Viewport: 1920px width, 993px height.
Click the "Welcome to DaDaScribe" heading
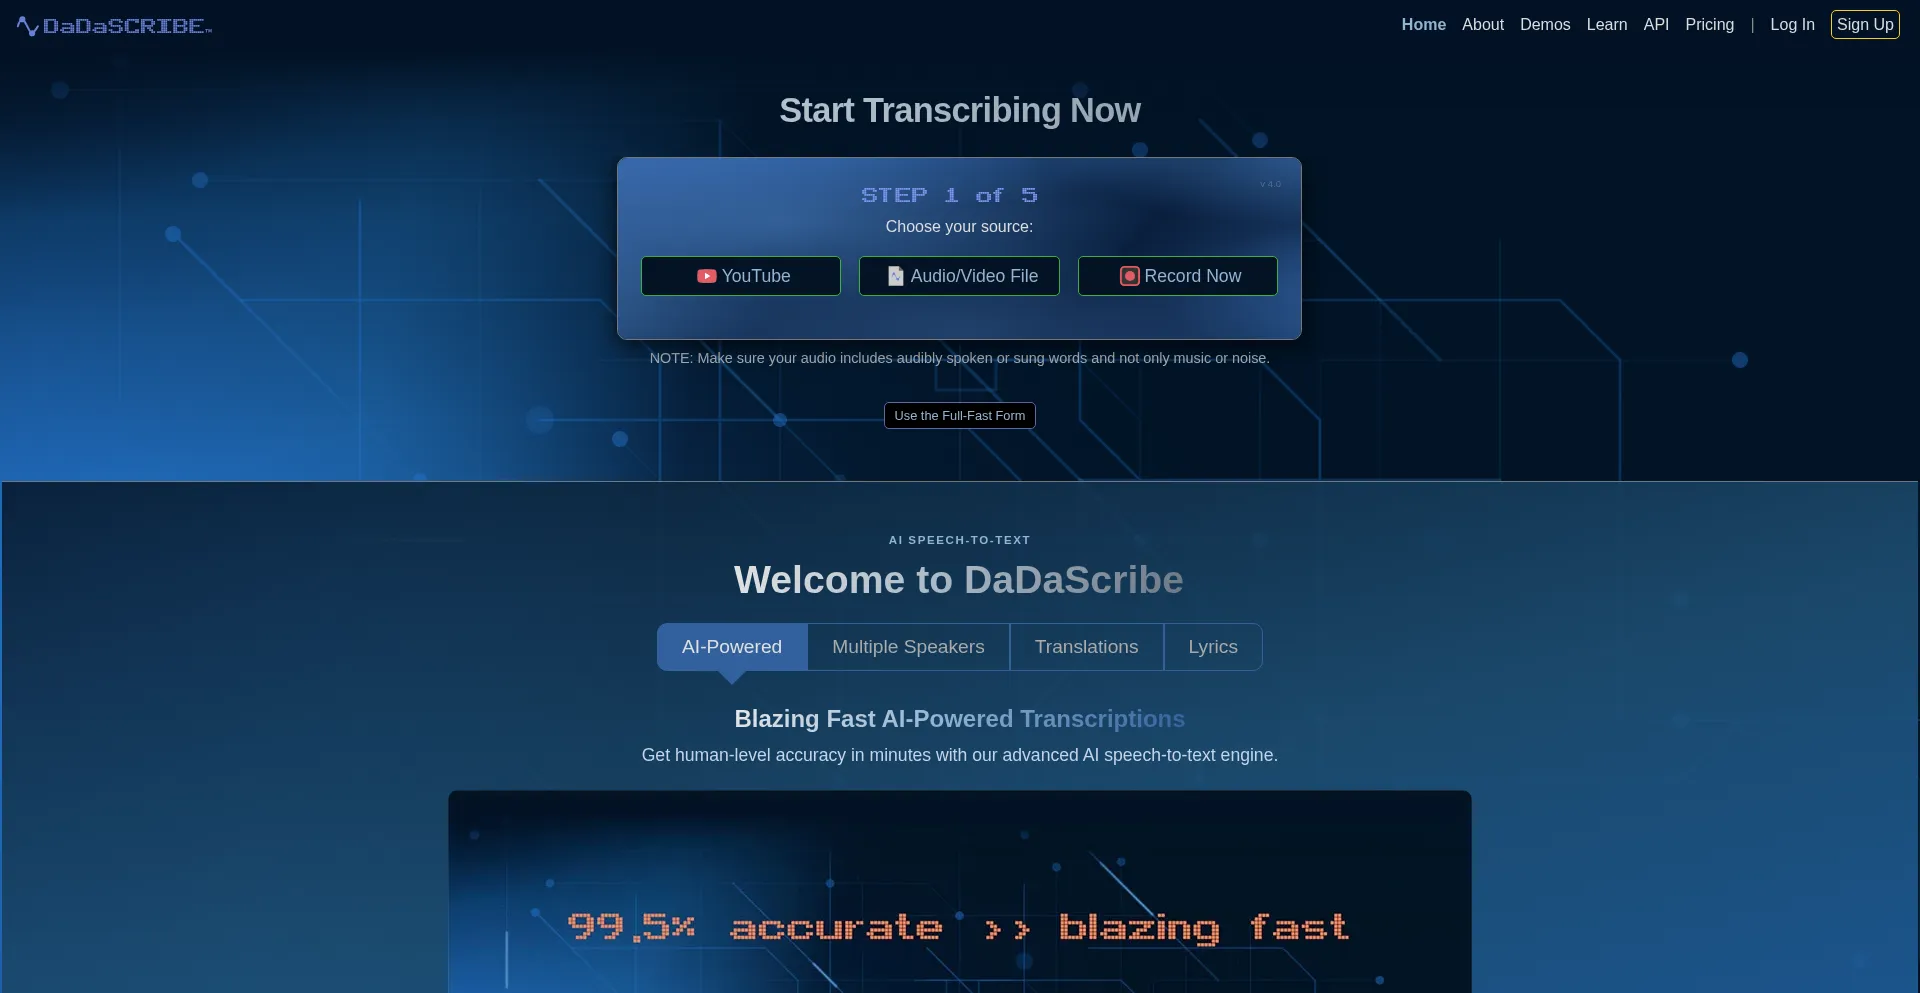click(x=959, y=580)
